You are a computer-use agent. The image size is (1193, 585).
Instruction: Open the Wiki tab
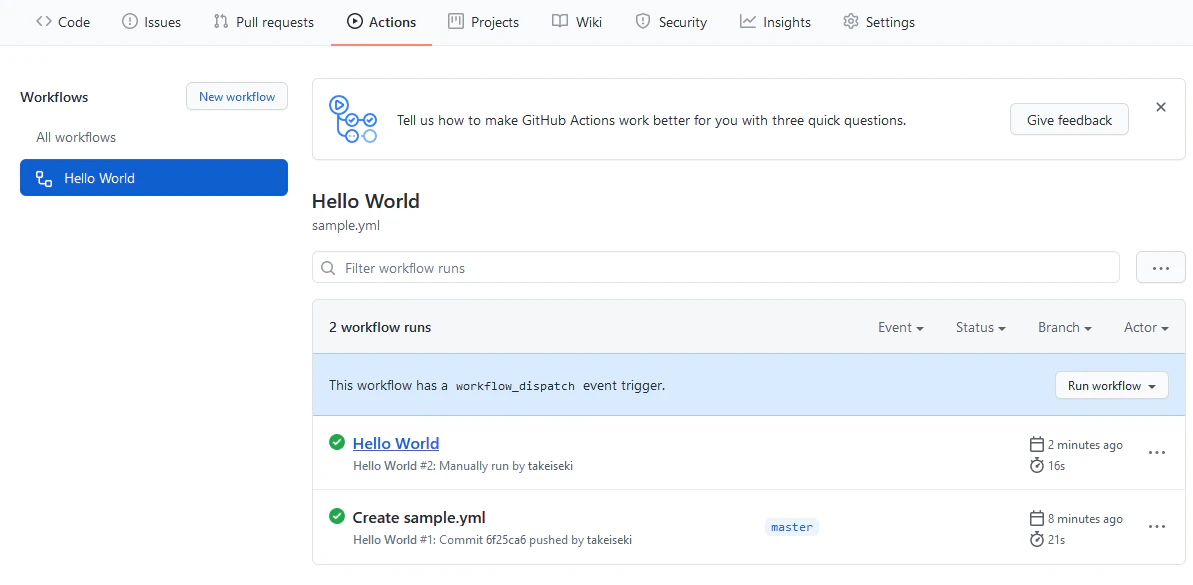coord(577,22)
